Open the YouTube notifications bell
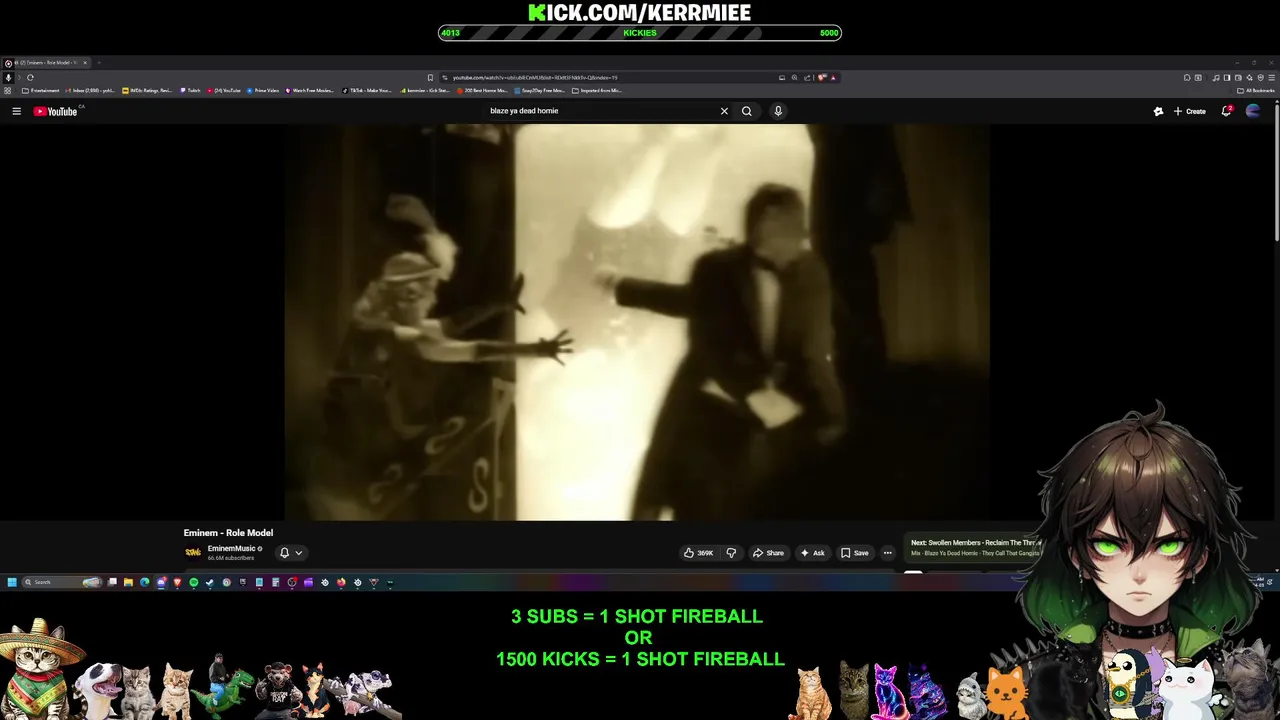The image size is (1280, 720). [x=1226, y=111]
